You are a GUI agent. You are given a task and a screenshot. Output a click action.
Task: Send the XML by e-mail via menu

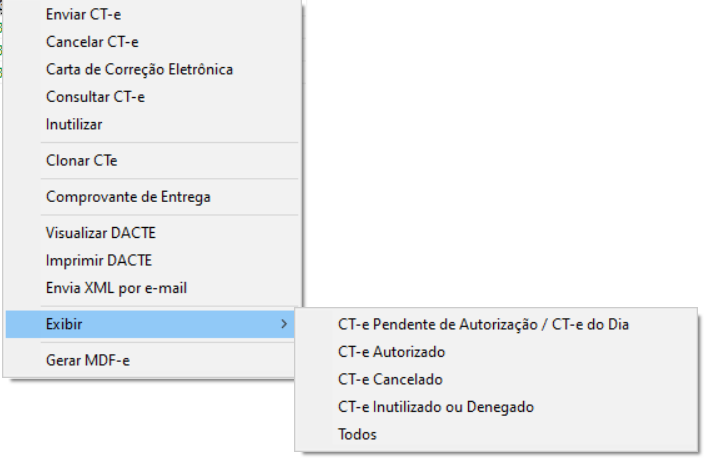click(116, 288)
